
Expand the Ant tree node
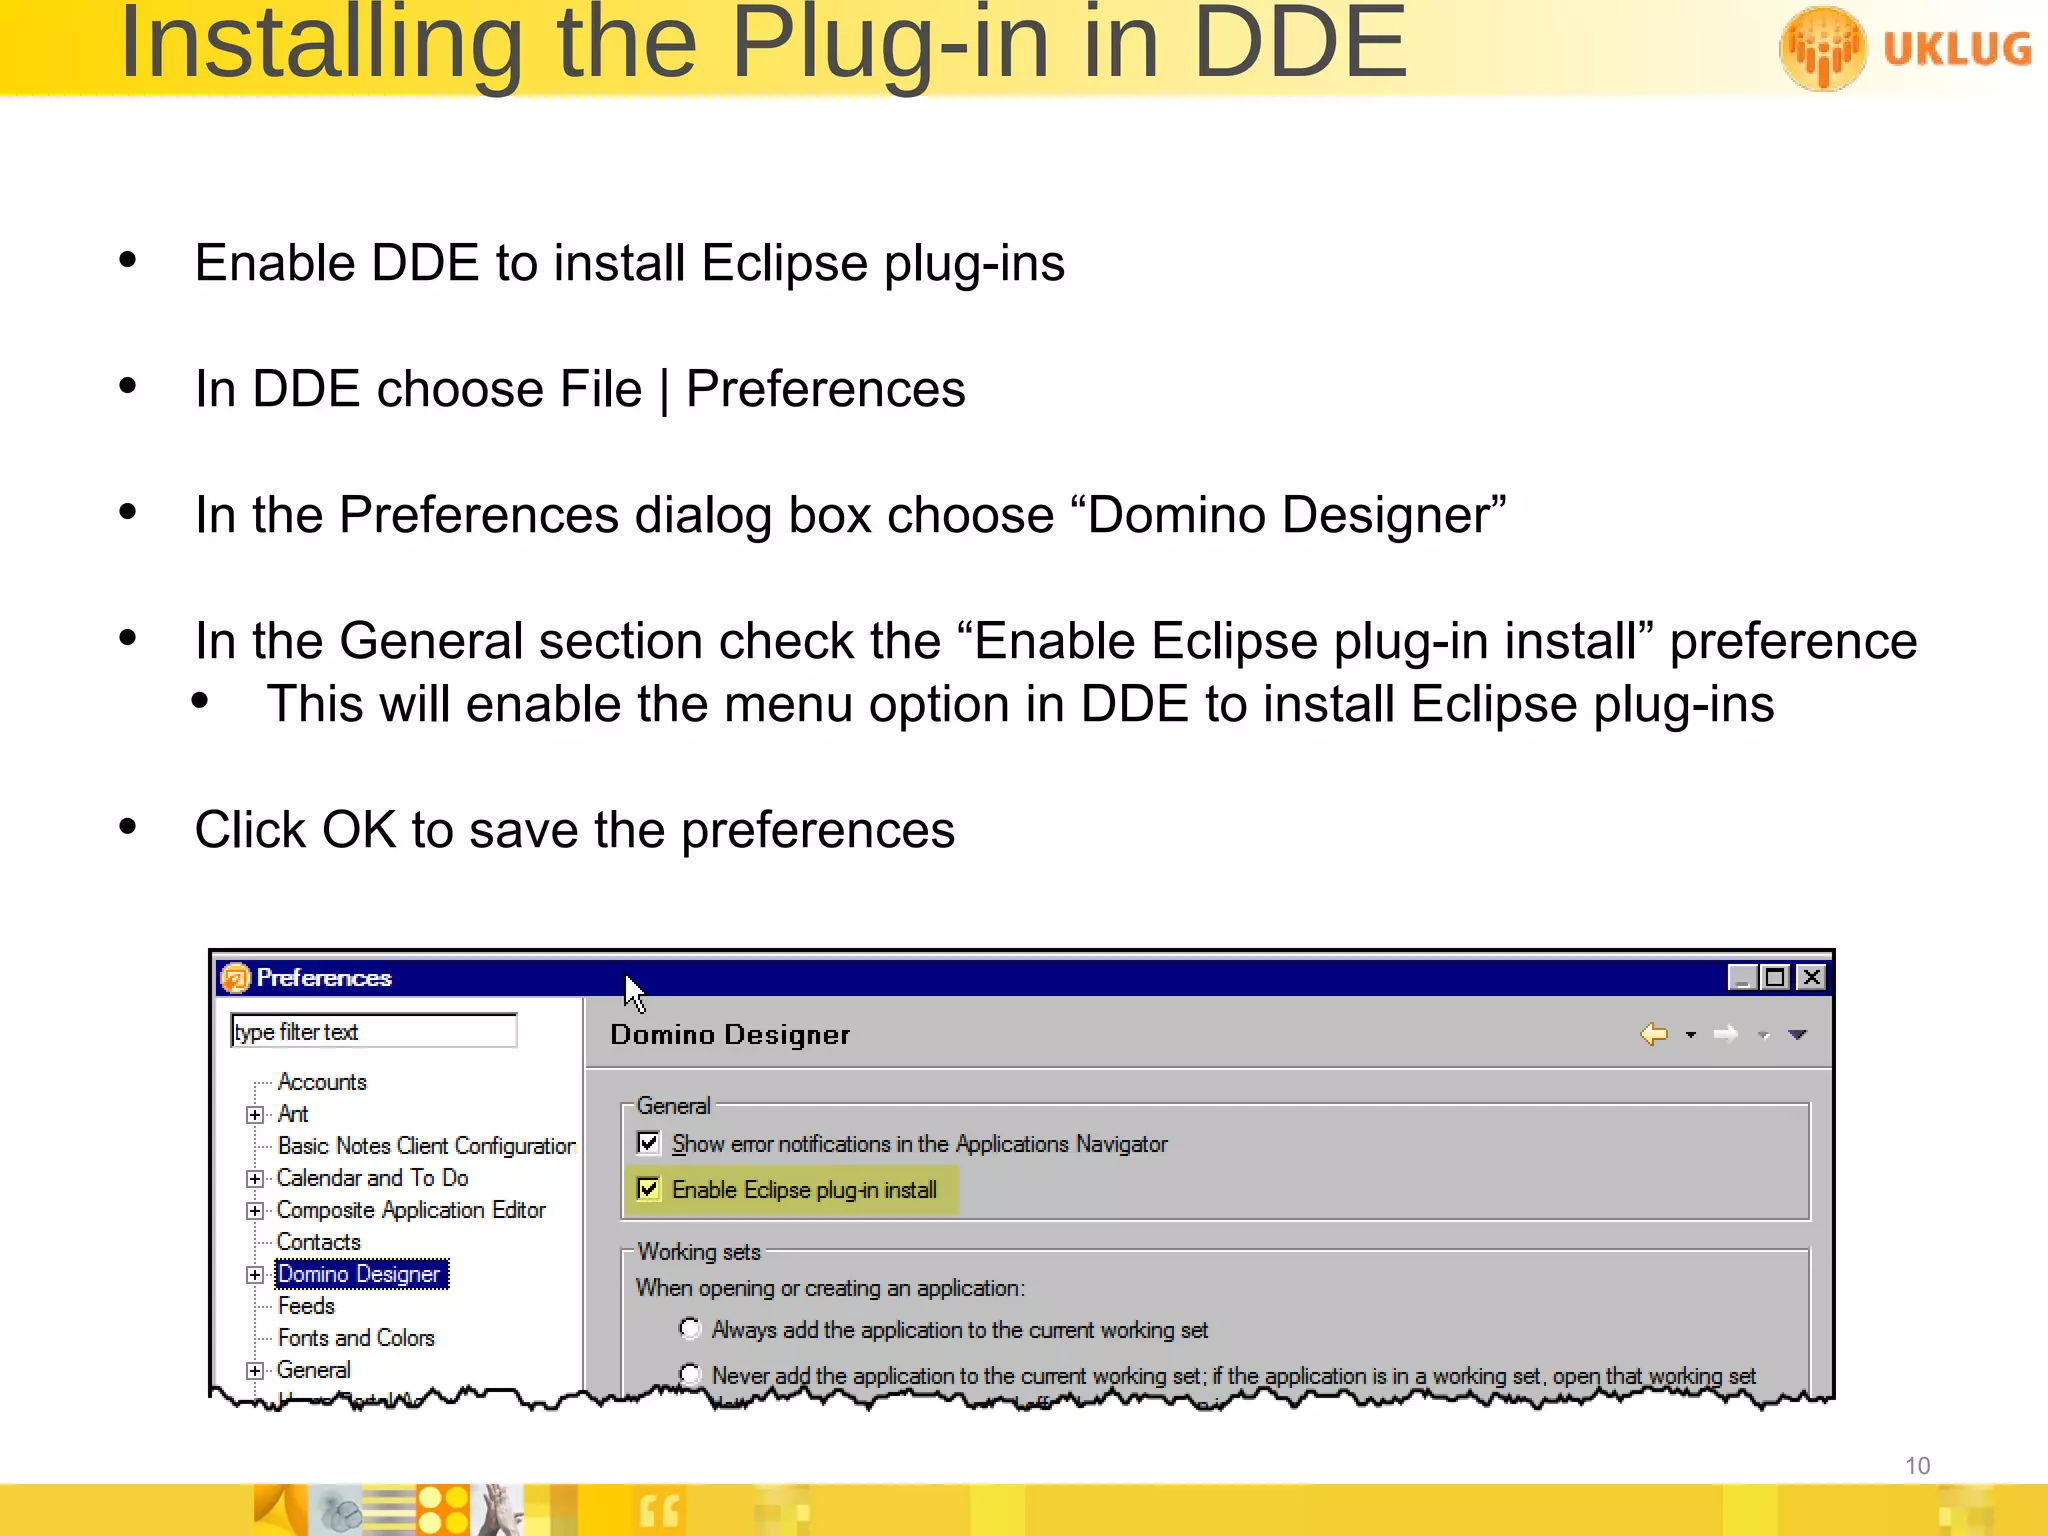tap(255, 1114)
